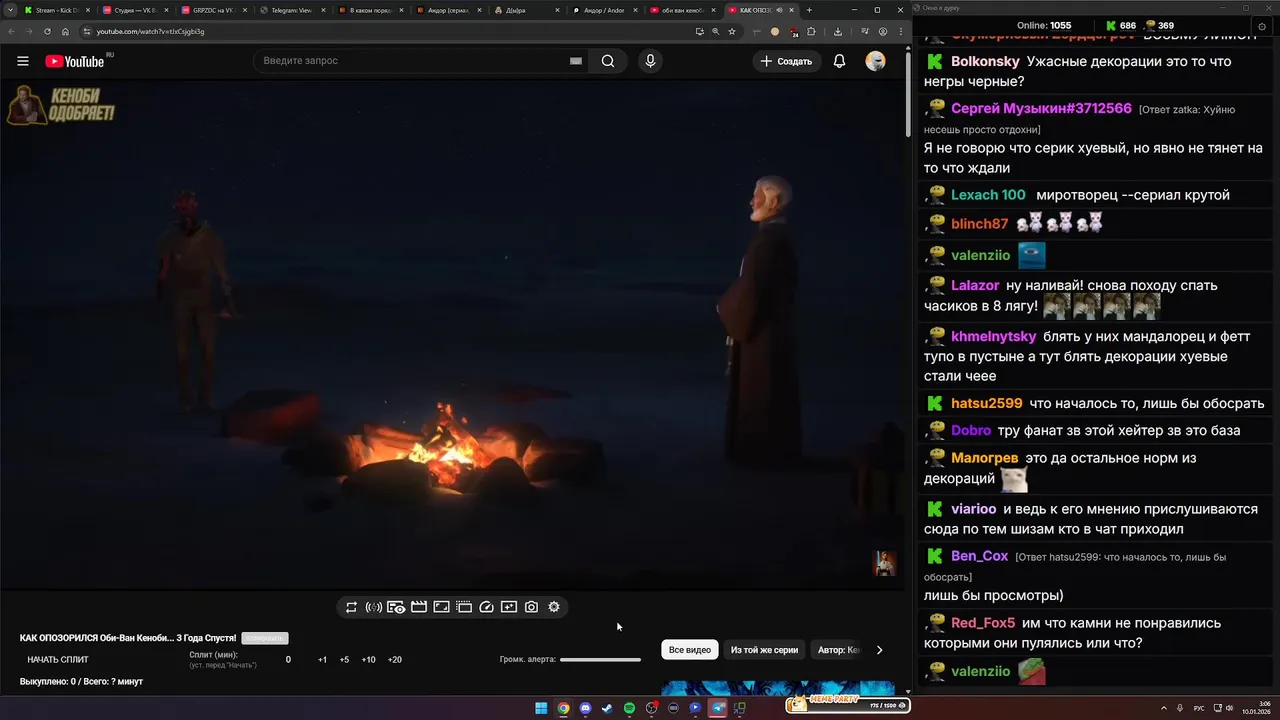Select the Из той же серии chip

click(x=764, y=650)
